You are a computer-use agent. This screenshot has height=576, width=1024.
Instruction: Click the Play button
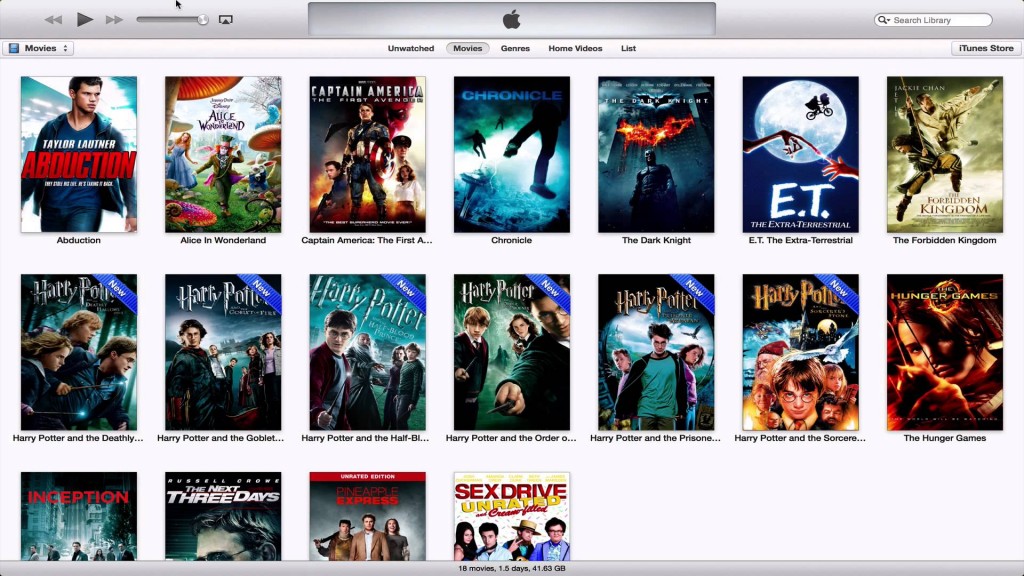84,20
